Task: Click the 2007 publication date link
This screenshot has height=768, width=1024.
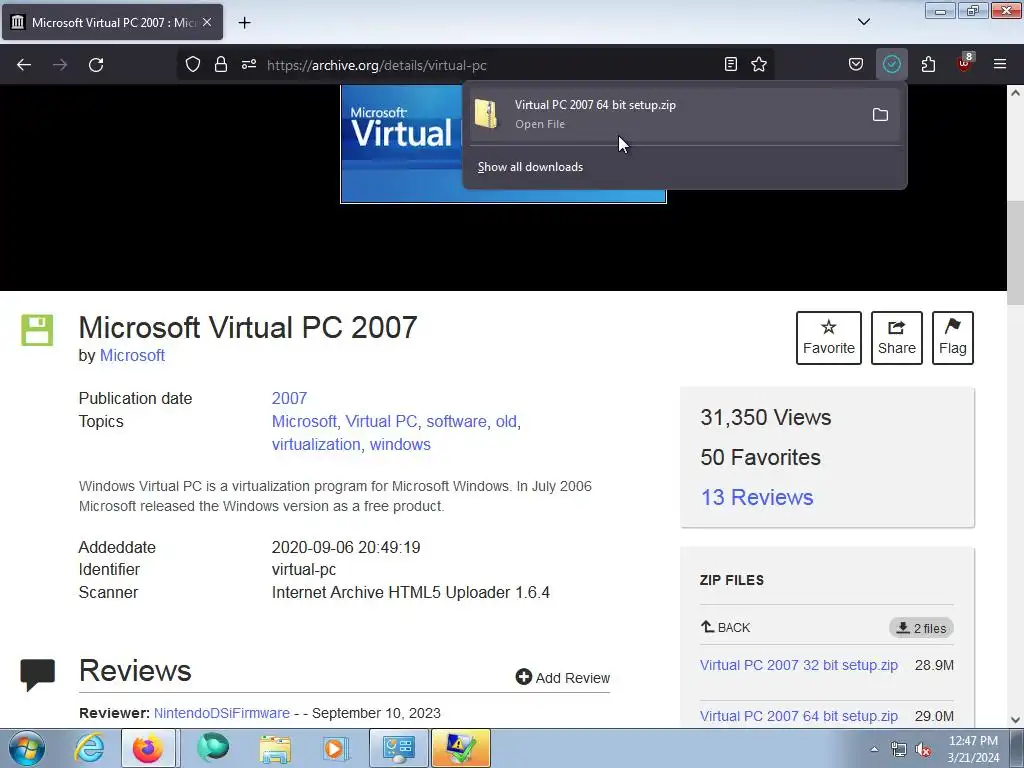Action: coord(289,398)
